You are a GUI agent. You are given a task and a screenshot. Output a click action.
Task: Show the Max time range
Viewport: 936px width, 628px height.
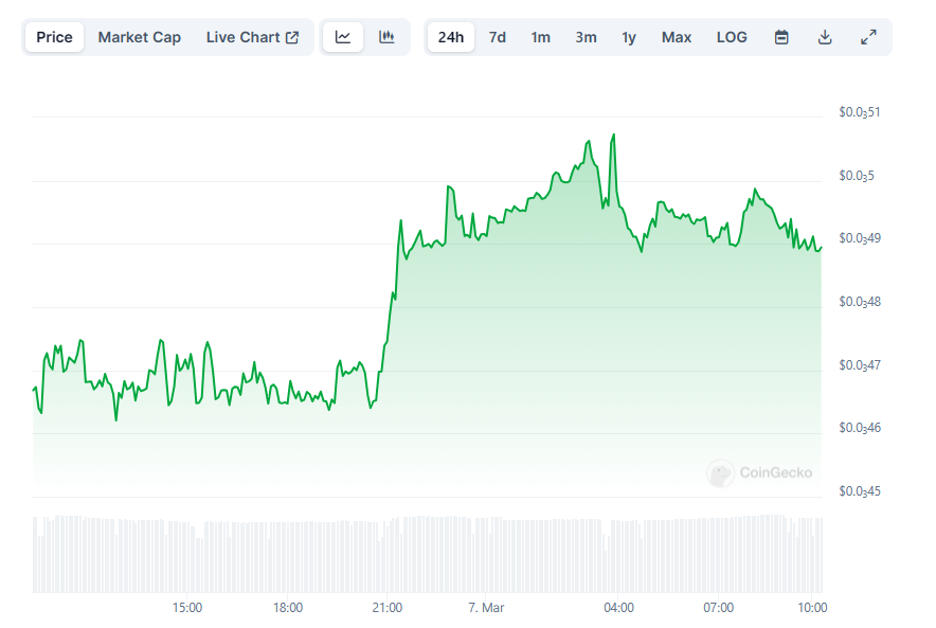[676, 37]
